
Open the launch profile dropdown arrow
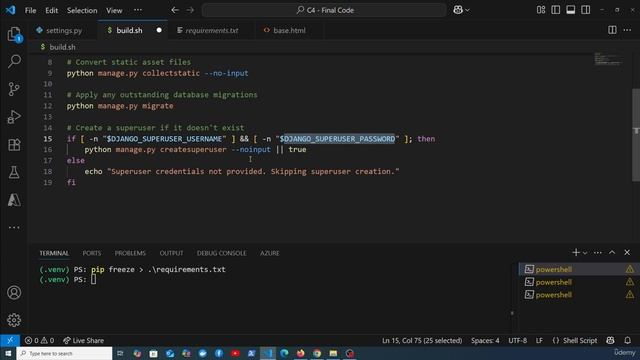585,253
